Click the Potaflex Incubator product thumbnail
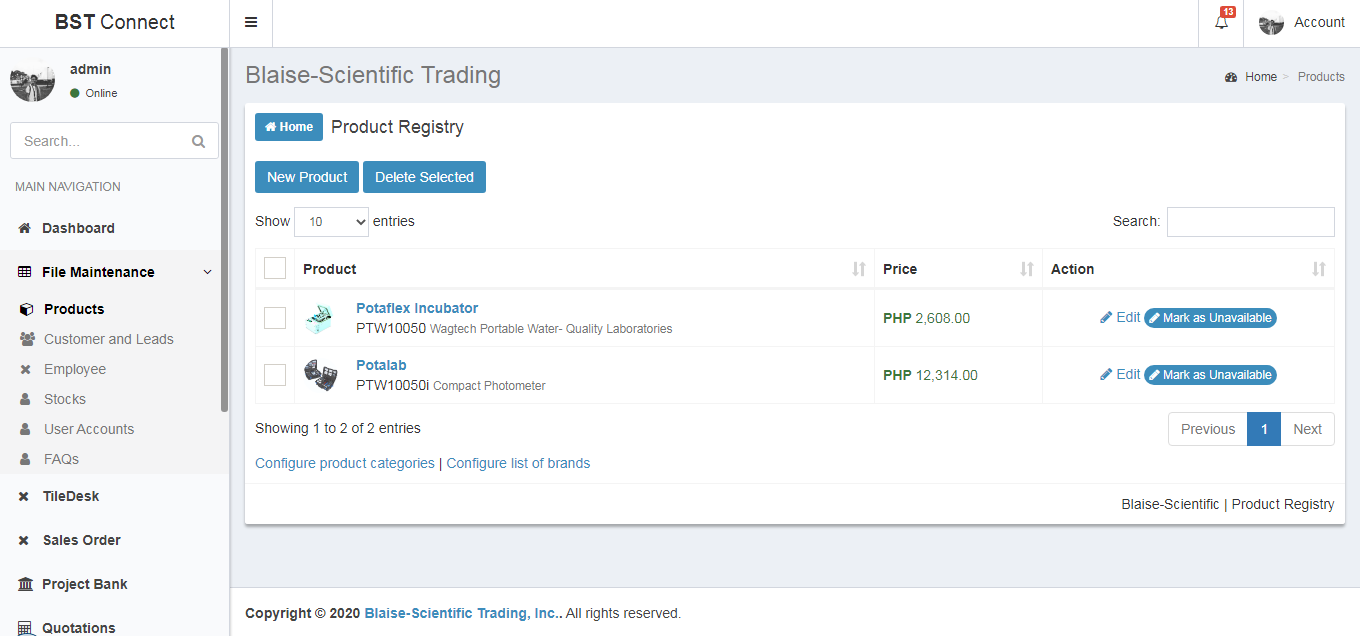This screenshot has height=636, width=1360. [321, 318]
